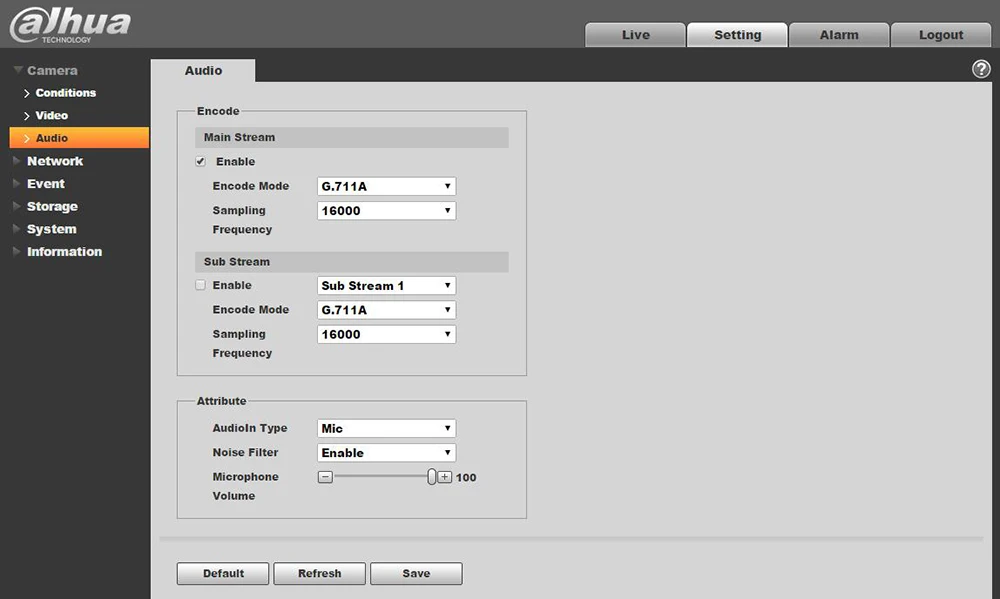The image size is (1000, 599).
Task: Click the microphone volume value 100
Action: pos(466,478)
